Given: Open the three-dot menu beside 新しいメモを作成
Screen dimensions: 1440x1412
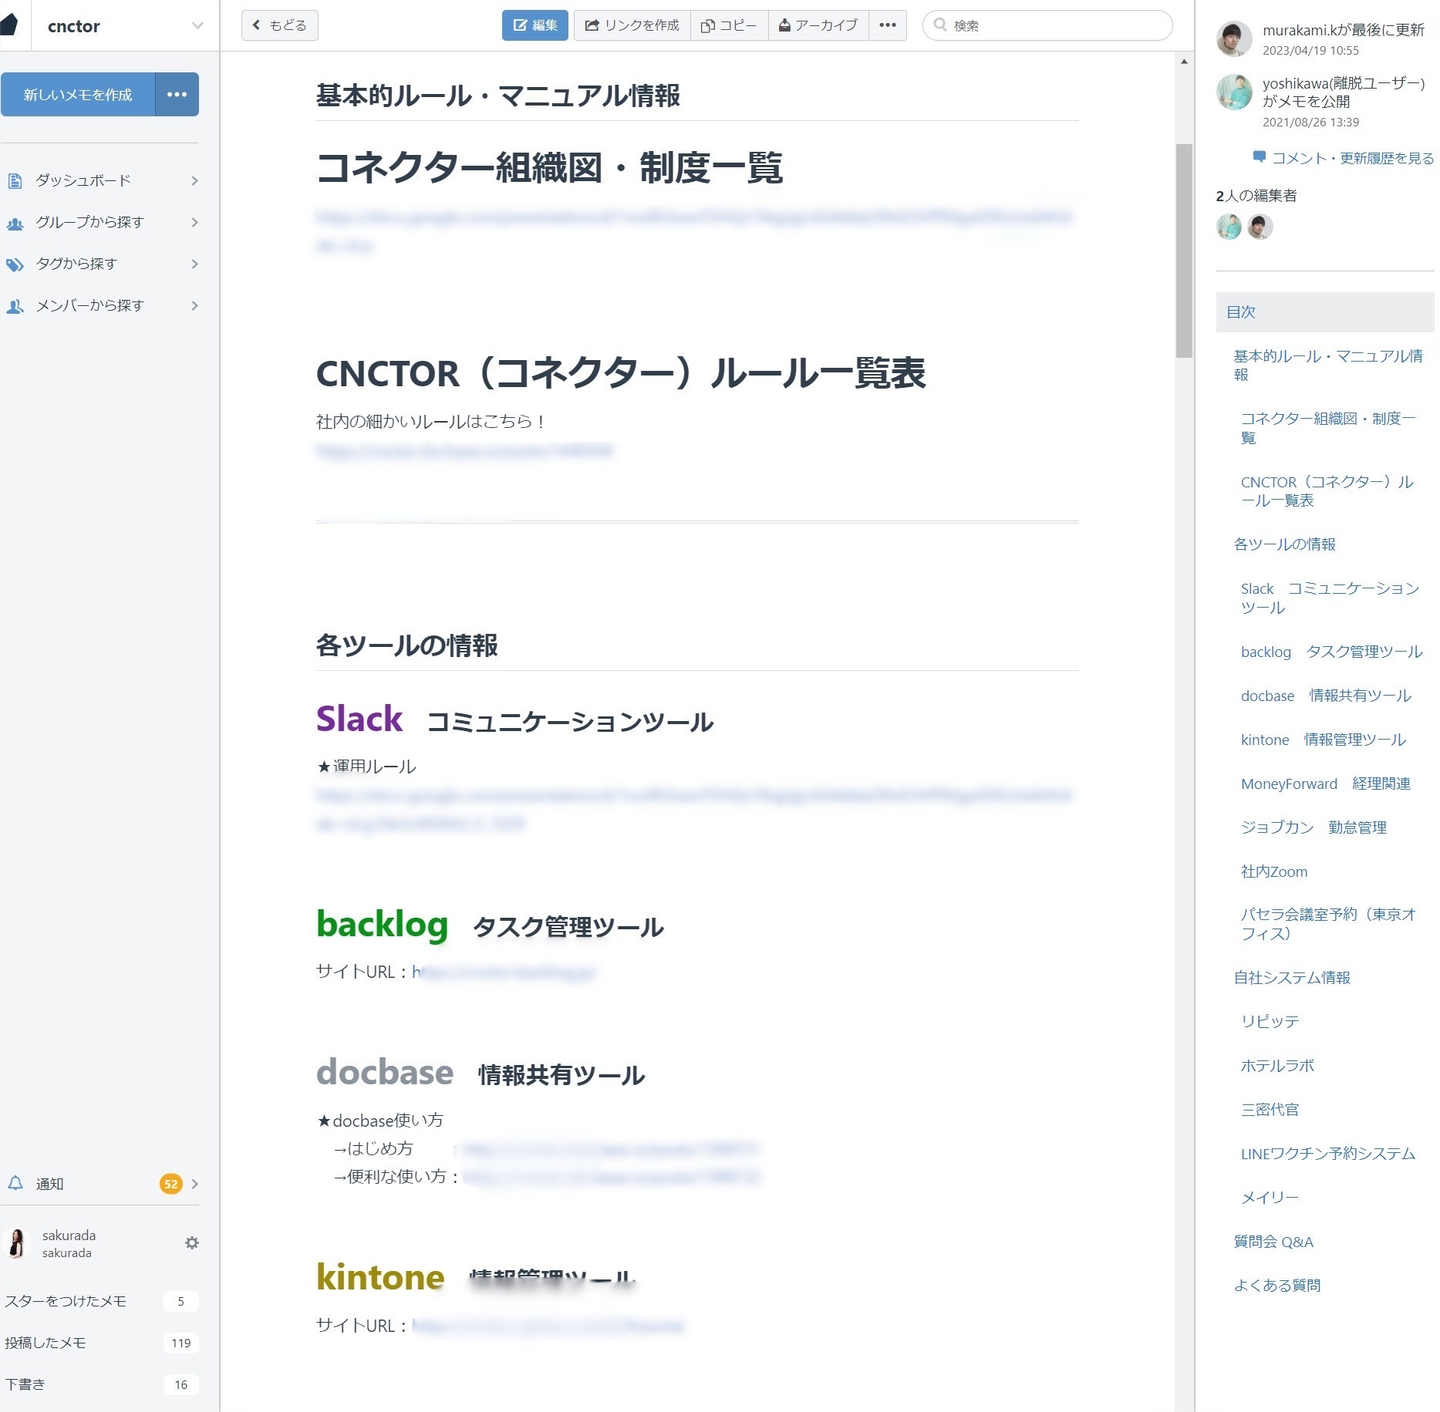Looking at the screenshot, I should pyautogui.click(x=177, y=94).
